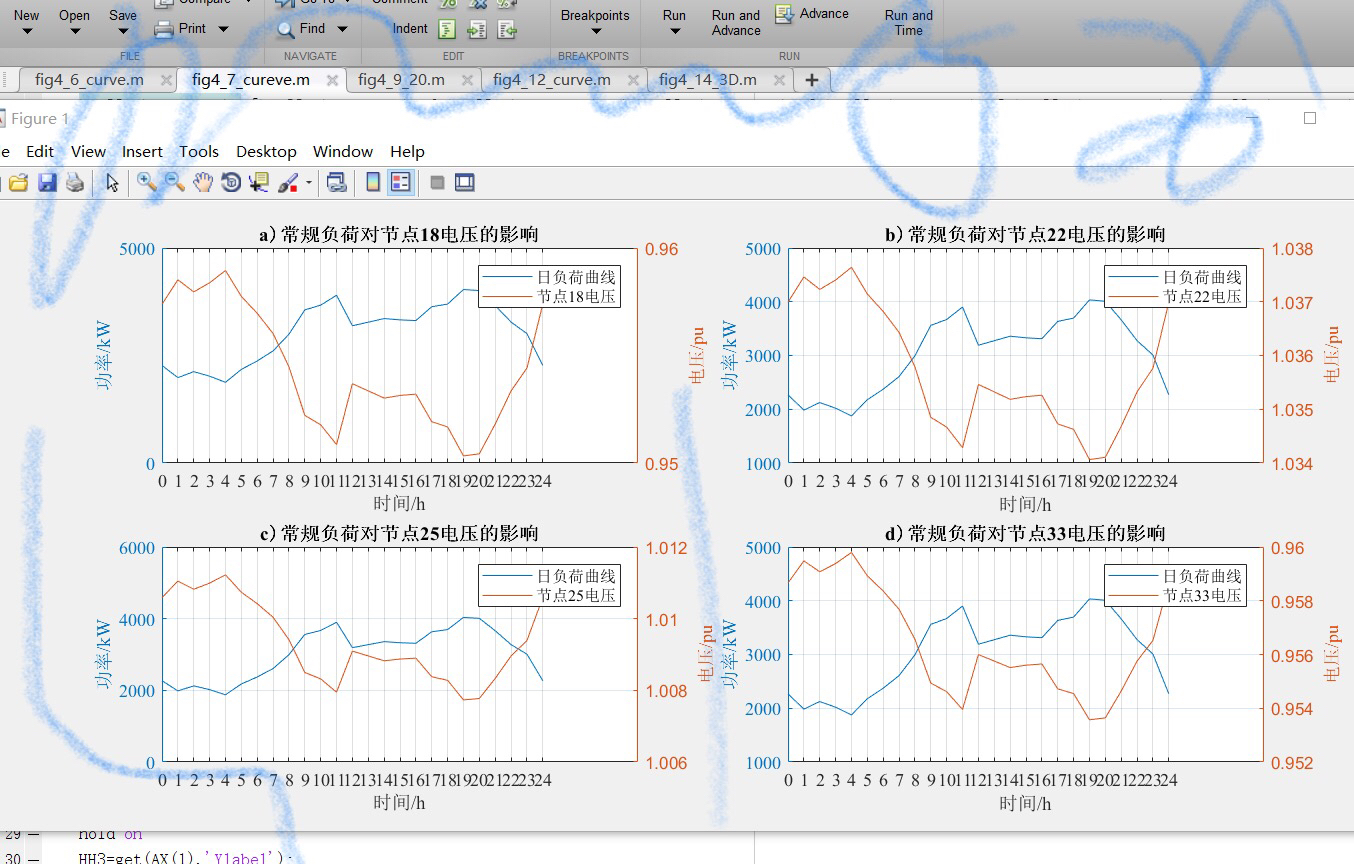Toggle the Insert Legend icon
Image resolution: width=1354 pixels, height=864 pixels.
(402, 183)
